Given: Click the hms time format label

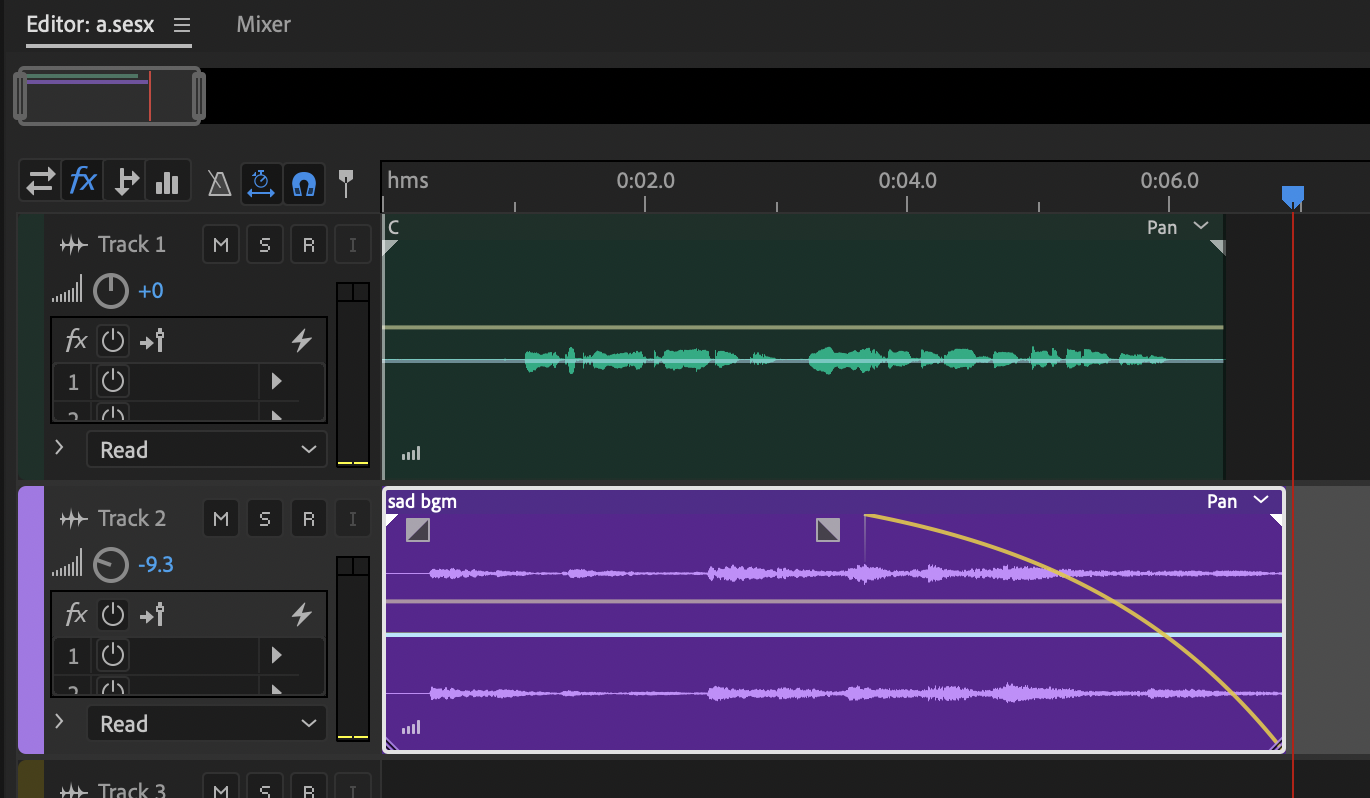Looking at the screenshot, I should click(x=408, y=181).
